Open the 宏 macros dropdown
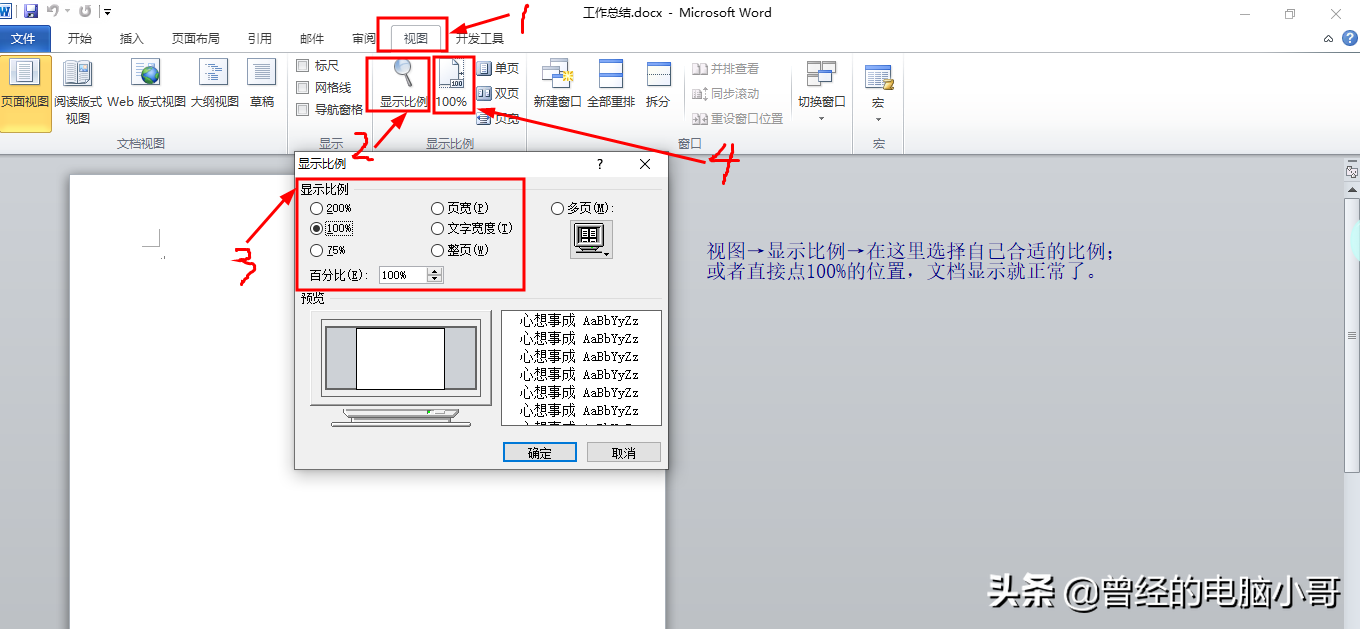Viewport: 1360px width, 629px height. [878, 92]
